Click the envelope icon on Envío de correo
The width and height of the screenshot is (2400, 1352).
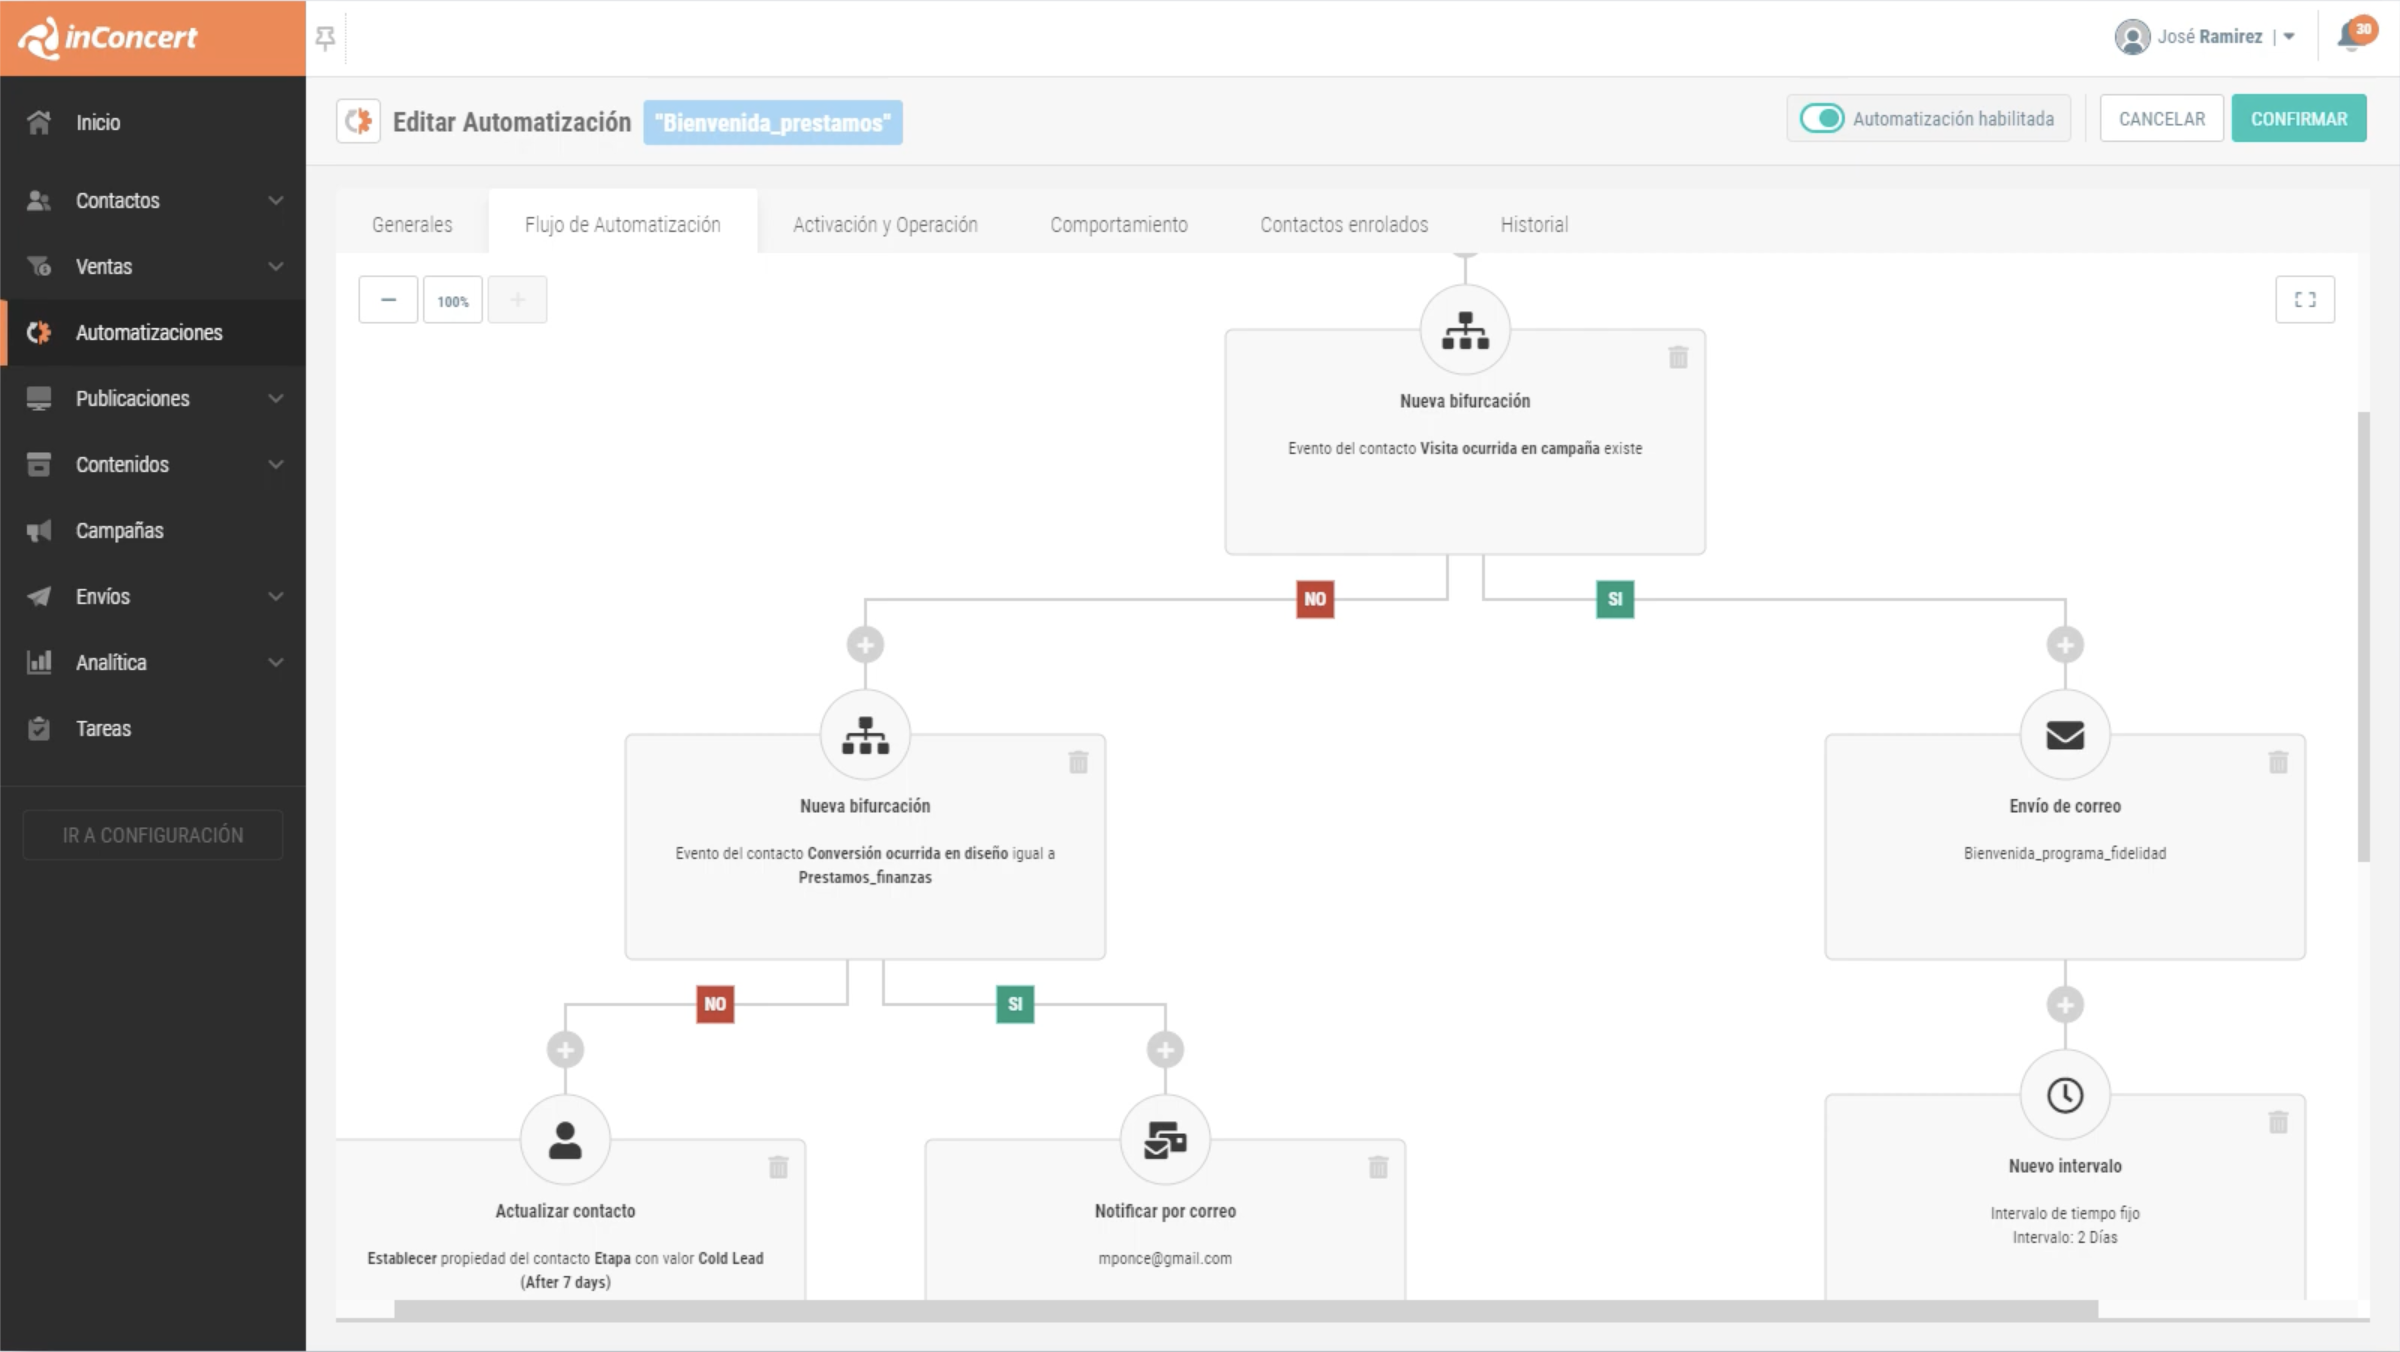[2065, 735]
